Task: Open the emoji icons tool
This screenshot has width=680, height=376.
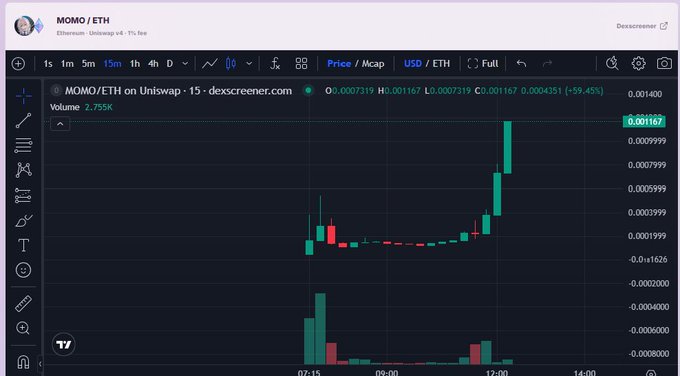Action: click(23, 270)
